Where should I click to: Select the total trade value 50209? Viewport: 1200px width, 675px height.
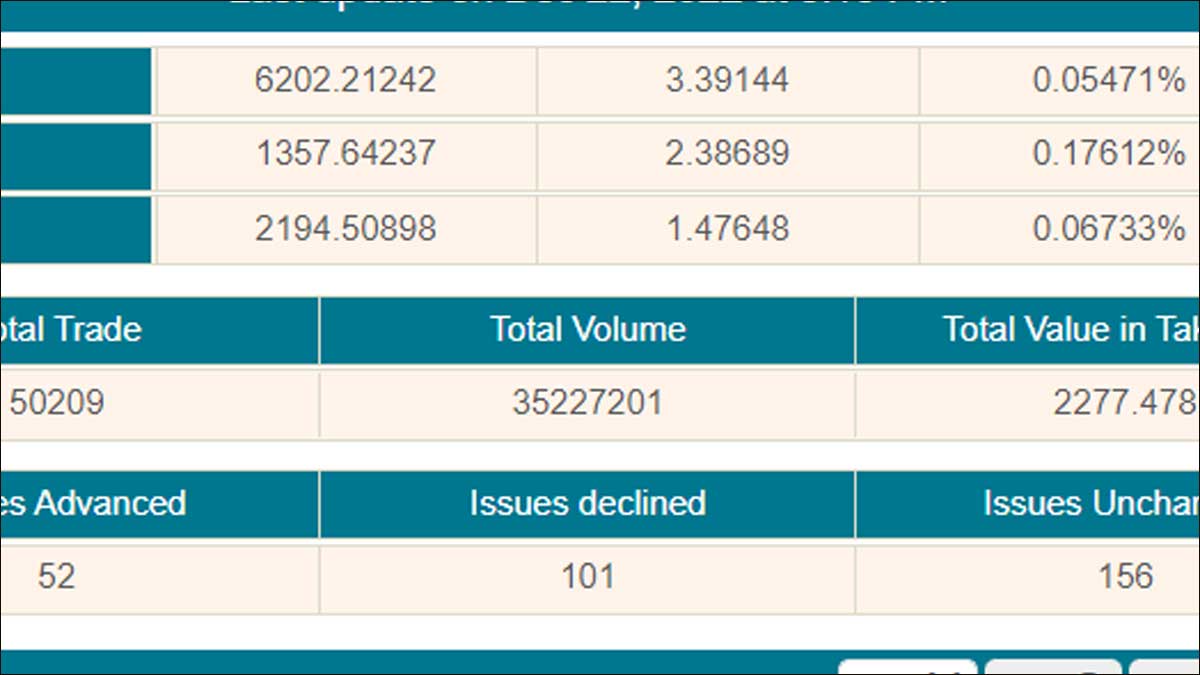(x=57, y=403)
